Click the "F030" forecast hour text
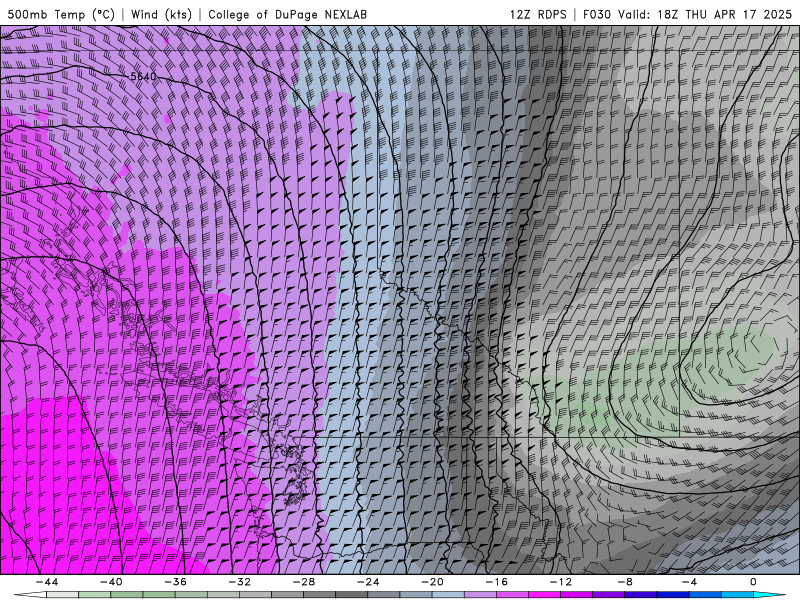 point(596,14)
